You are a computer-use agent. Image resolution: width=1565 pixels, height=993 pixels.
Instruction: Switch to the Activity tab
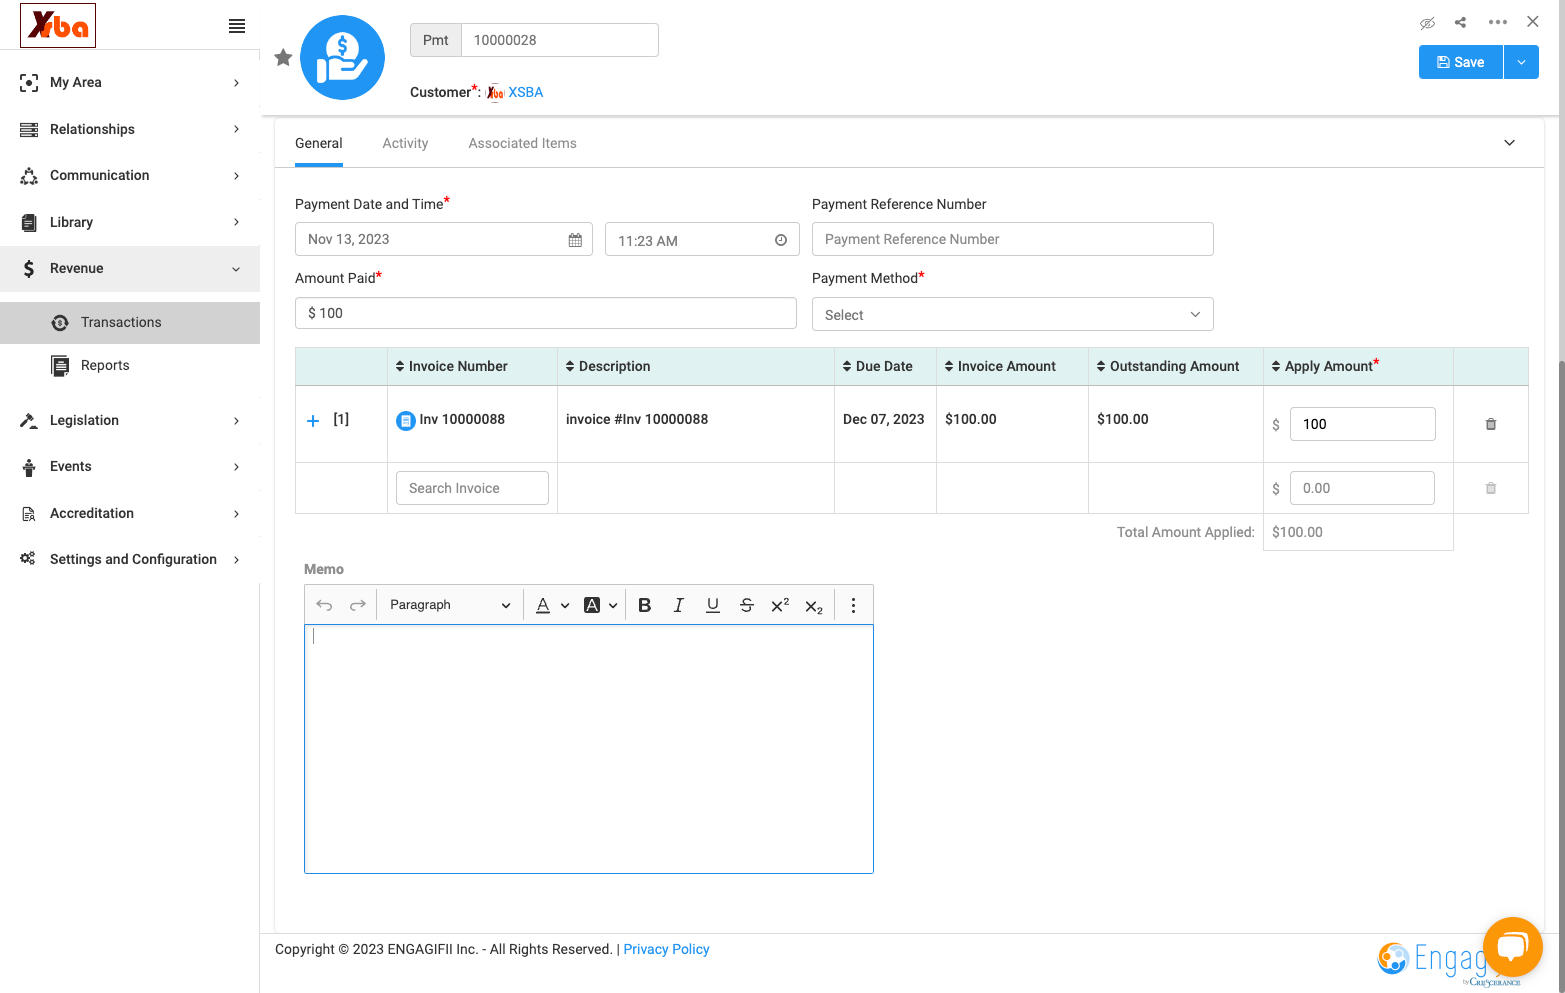(x=405, y=143)
